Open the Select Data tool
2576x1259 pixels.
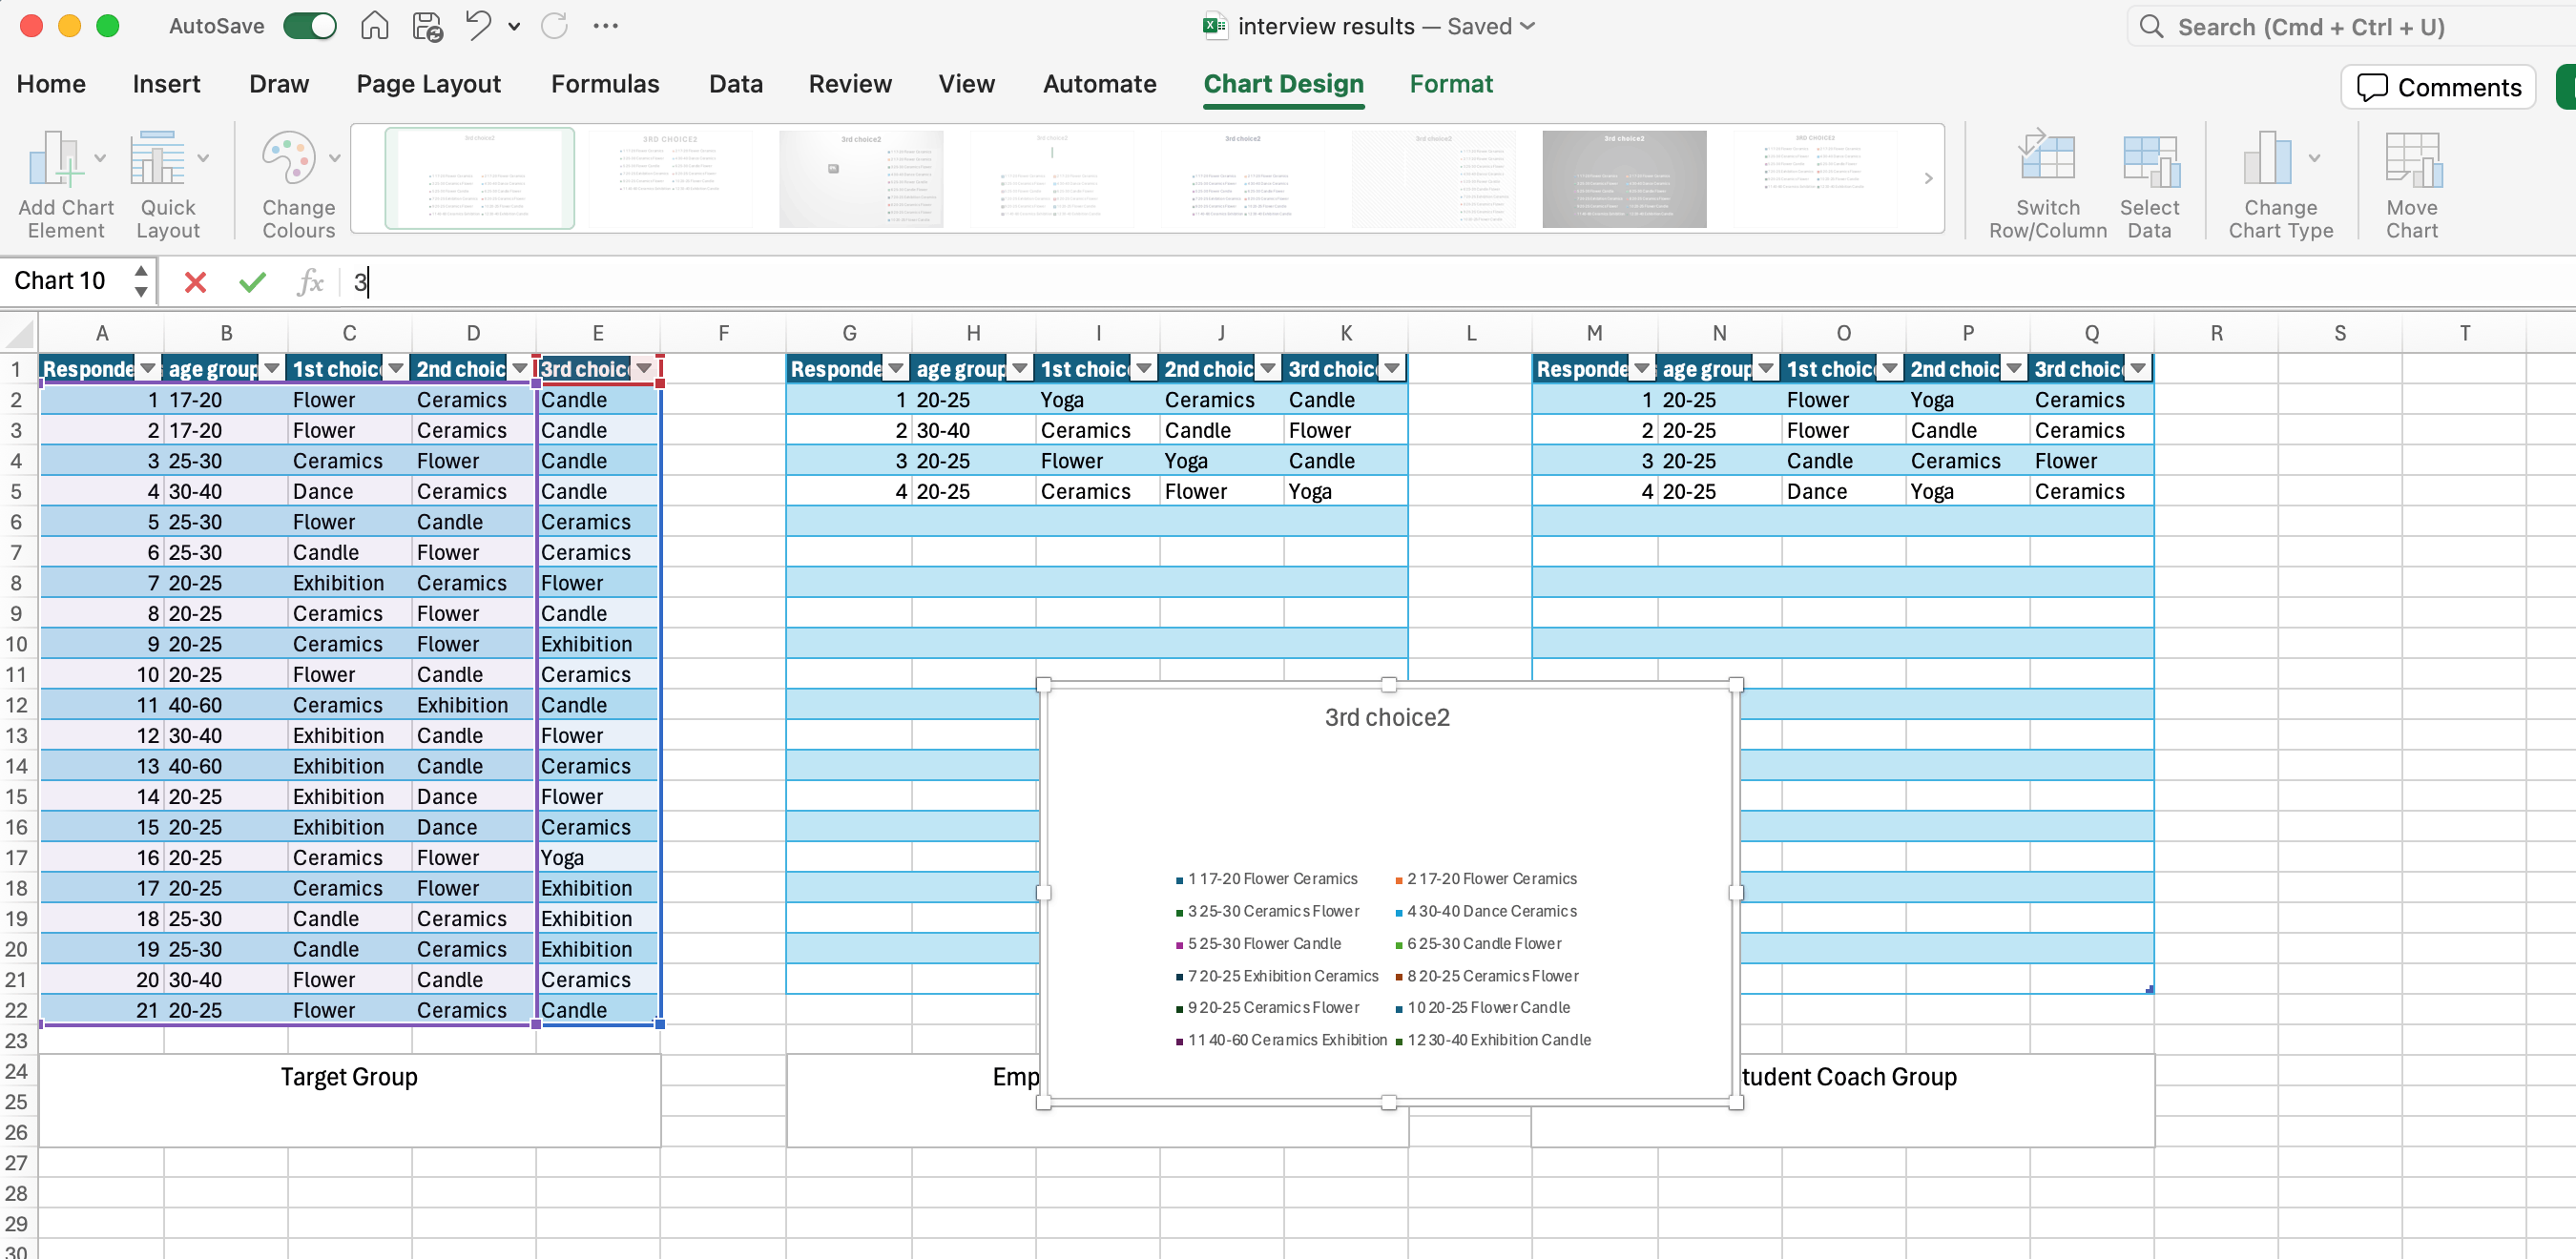pos(2149,160)
